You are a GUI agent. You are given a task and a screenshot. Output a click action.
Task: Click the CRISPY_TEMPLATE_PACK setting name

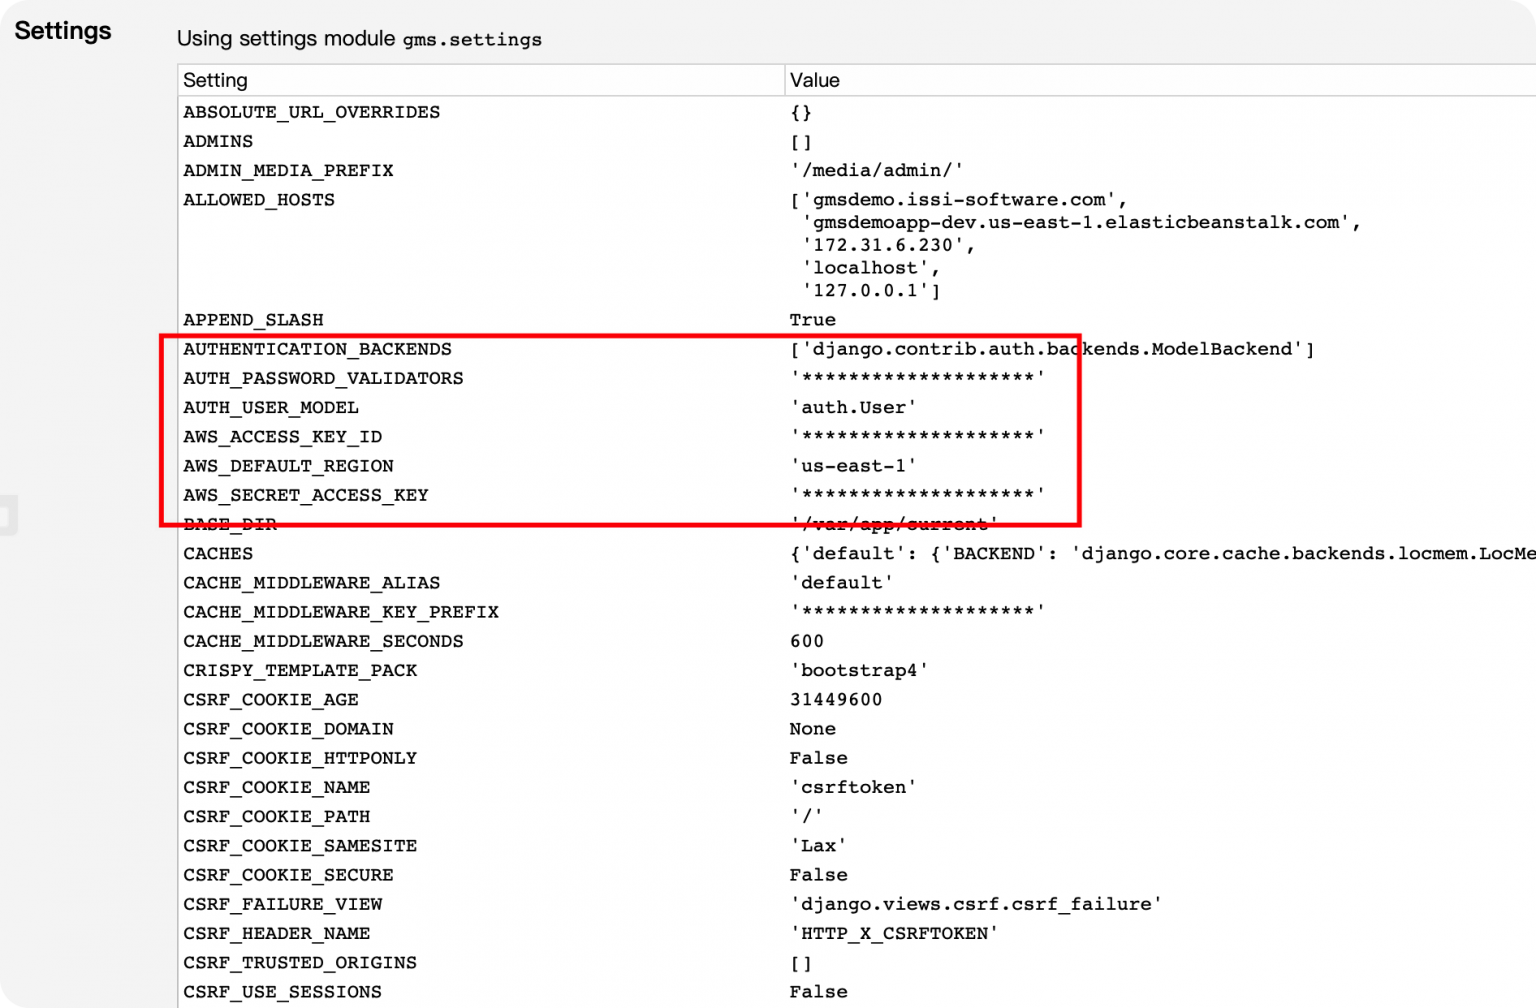[x=300, y=671]
